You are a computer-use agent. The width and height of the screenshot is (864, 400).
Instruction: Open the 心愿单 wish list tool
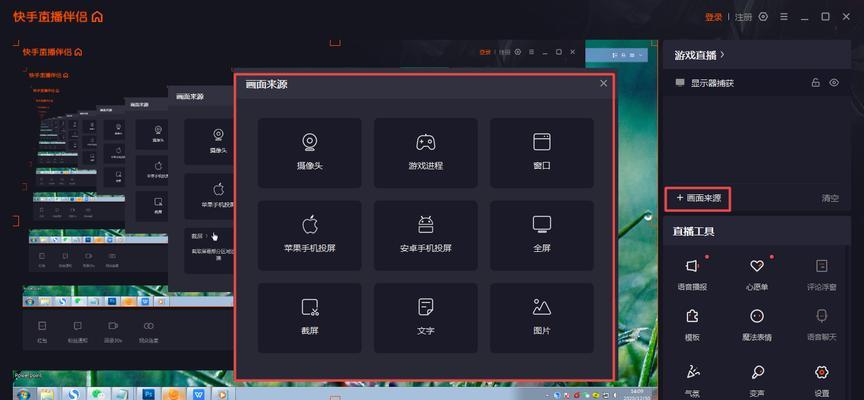pyautogui.click(x=757, y=275)
